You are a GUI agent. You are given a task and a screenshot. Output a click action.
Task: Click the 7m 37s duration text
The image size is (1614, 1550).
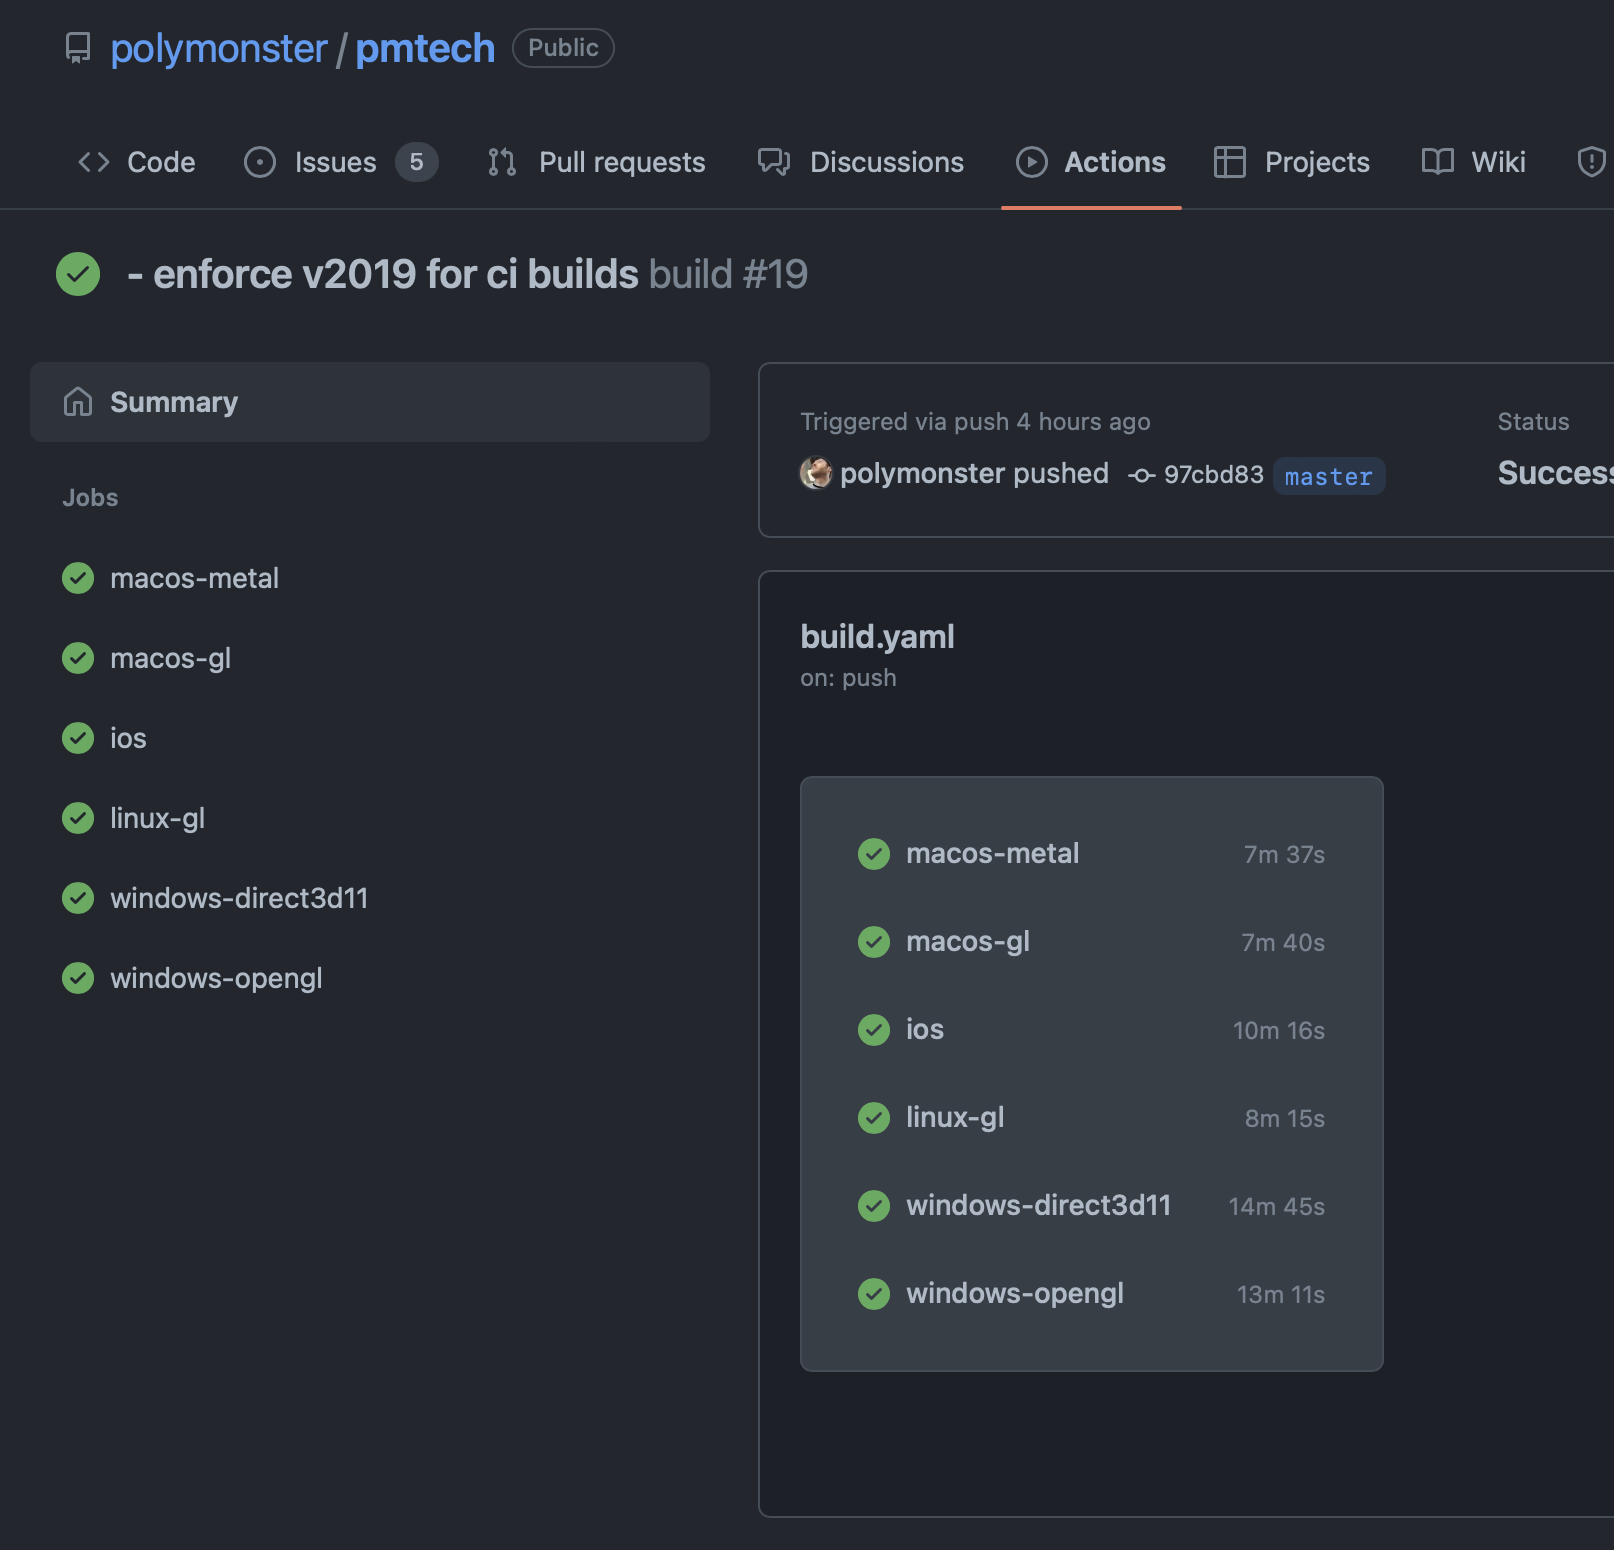tap(1284, 855)
